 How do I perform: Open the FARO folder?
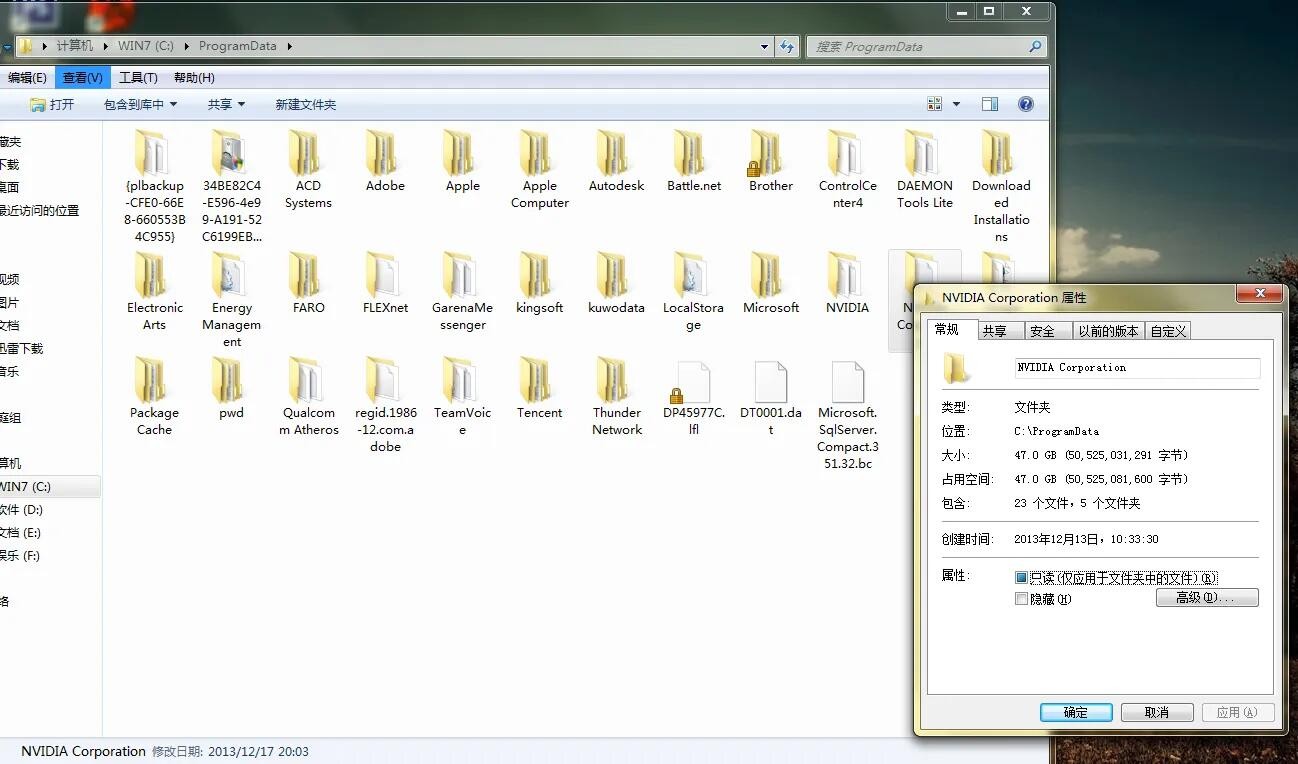[x=308, y=282]
